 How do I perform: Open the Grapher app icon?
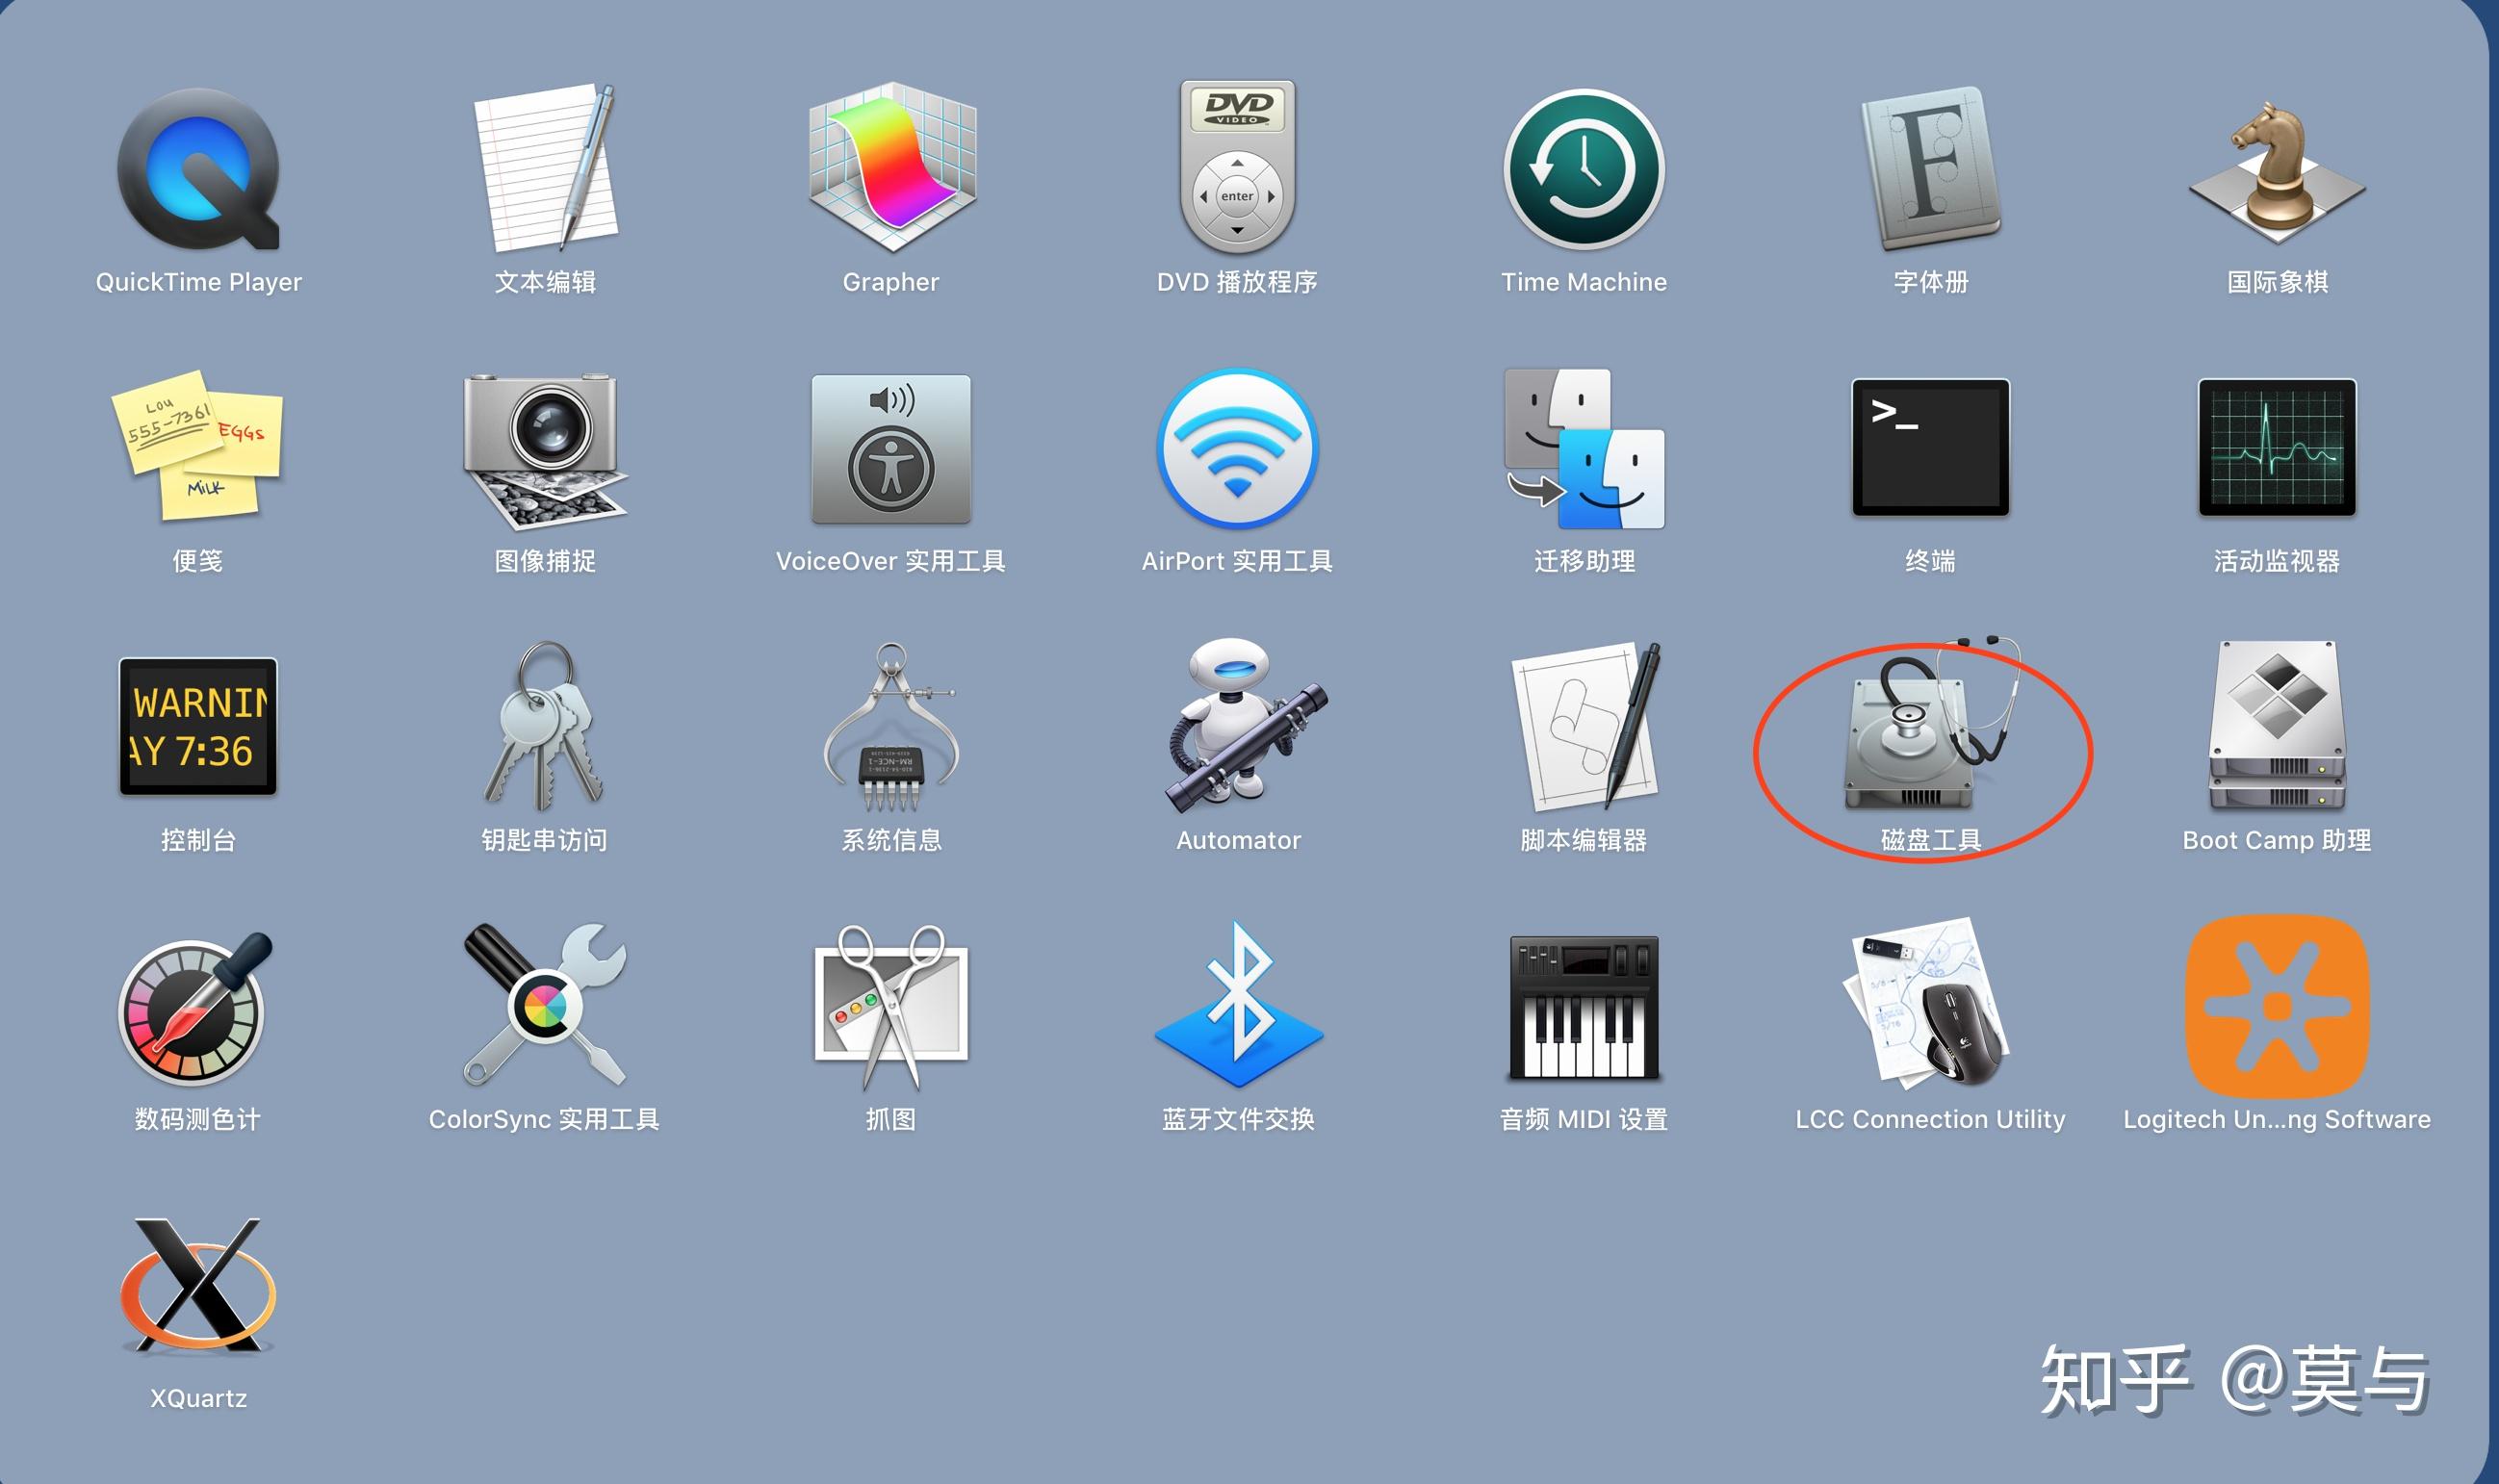[891, 168]
